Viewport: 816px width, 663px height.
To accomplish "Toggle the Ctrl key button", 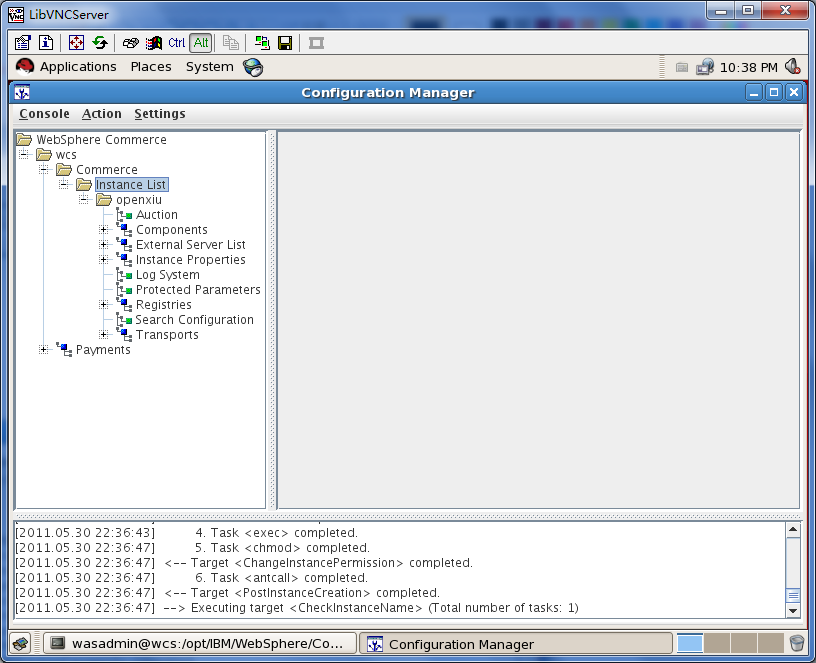I will click(176, 43).
